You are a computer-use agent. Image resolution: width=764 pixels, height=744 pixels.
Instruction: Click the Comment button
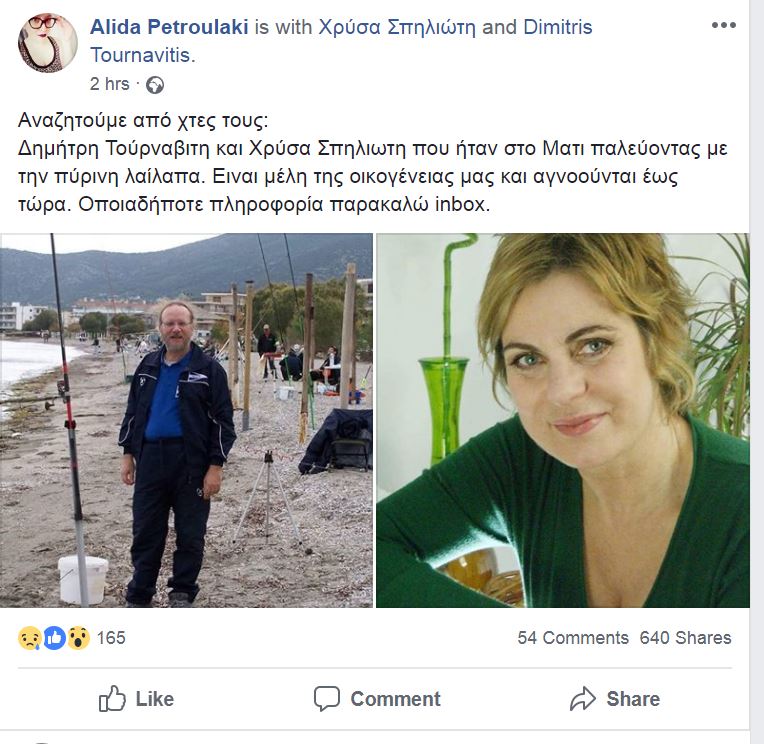[x=377, y=699]
